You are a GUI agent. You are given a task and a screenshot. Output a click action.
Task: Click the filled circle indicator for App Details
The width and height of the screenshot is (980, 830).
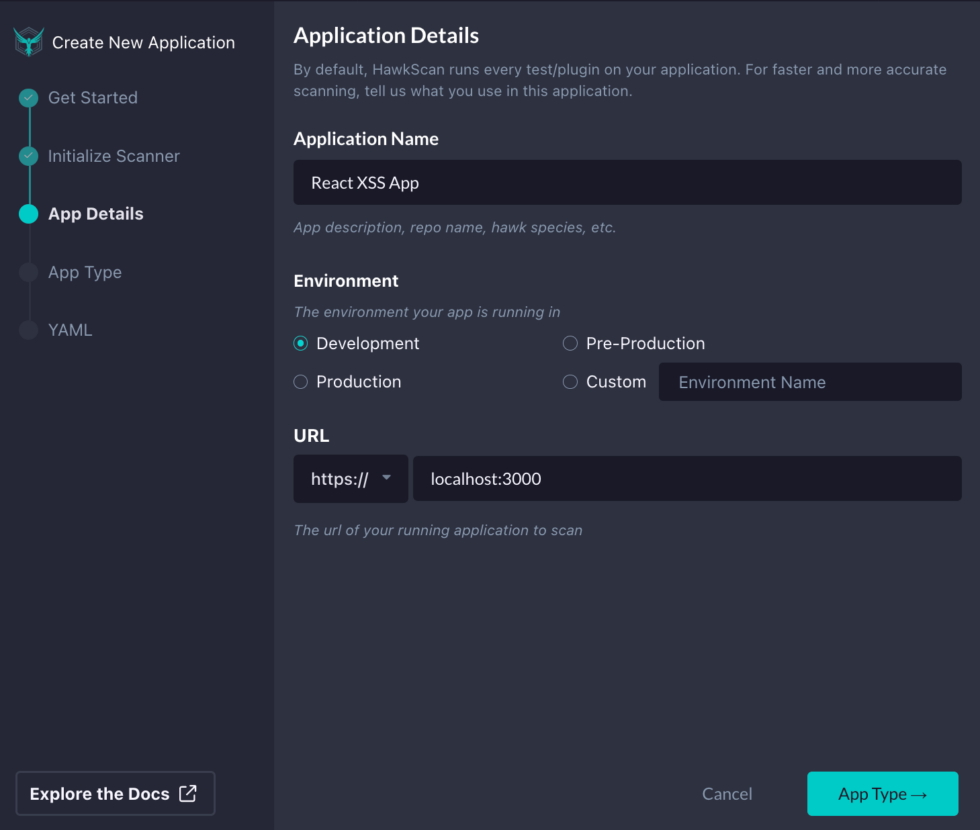coord(28,214)
